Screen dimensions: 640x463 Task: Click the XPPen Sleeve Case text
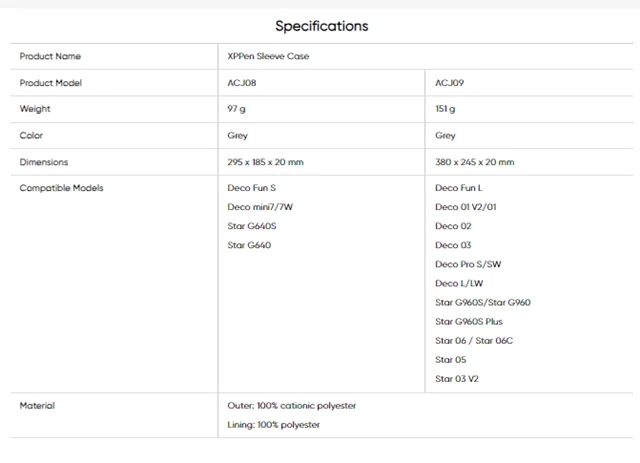pos(268,57)
